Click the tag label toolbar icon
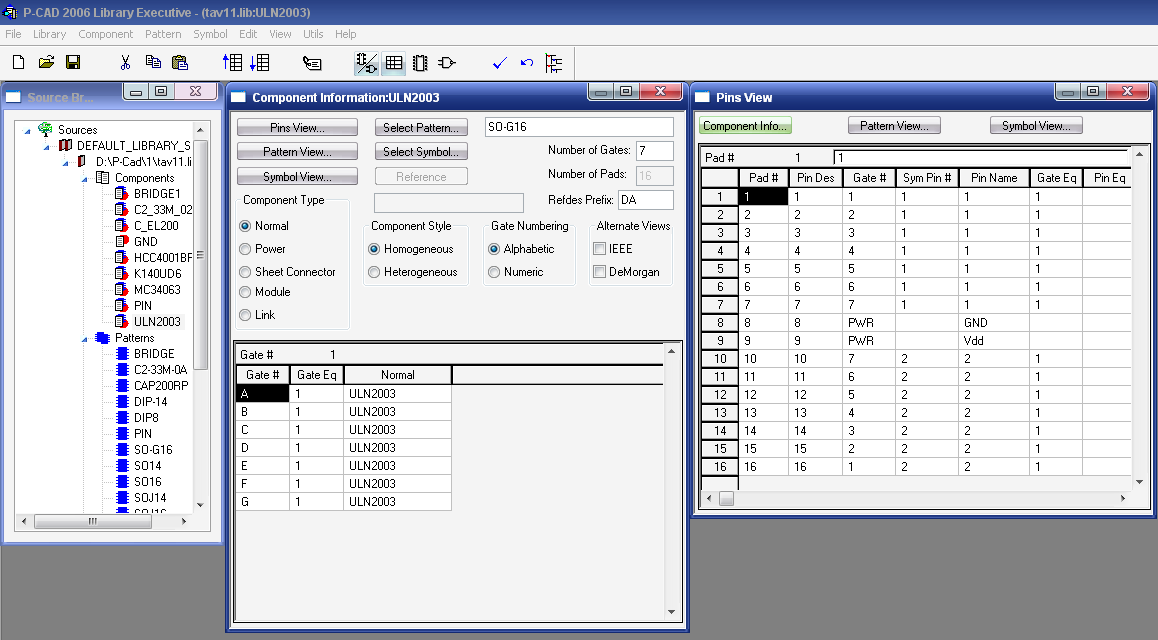The height and width of the screenshot is (640, 1158). coord(312,63)
